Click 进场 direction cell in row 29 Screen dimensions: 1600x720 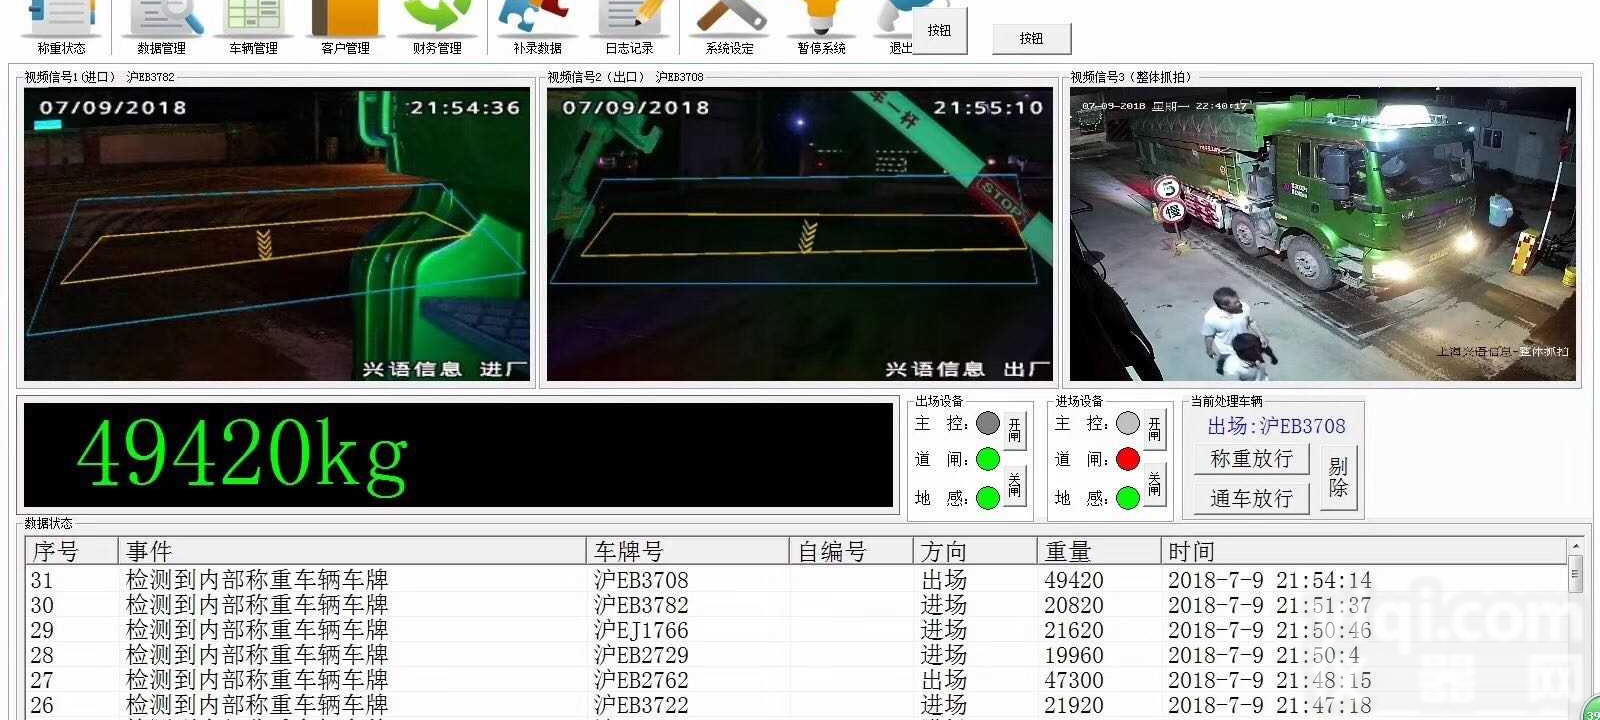coord(944,630)
